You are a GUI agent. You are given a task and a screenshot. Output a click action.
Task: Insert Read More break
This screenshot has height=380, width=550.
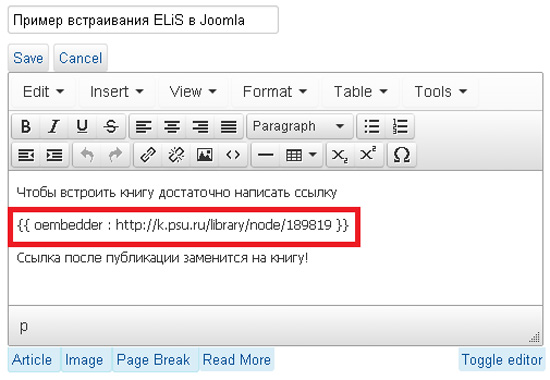237,360
